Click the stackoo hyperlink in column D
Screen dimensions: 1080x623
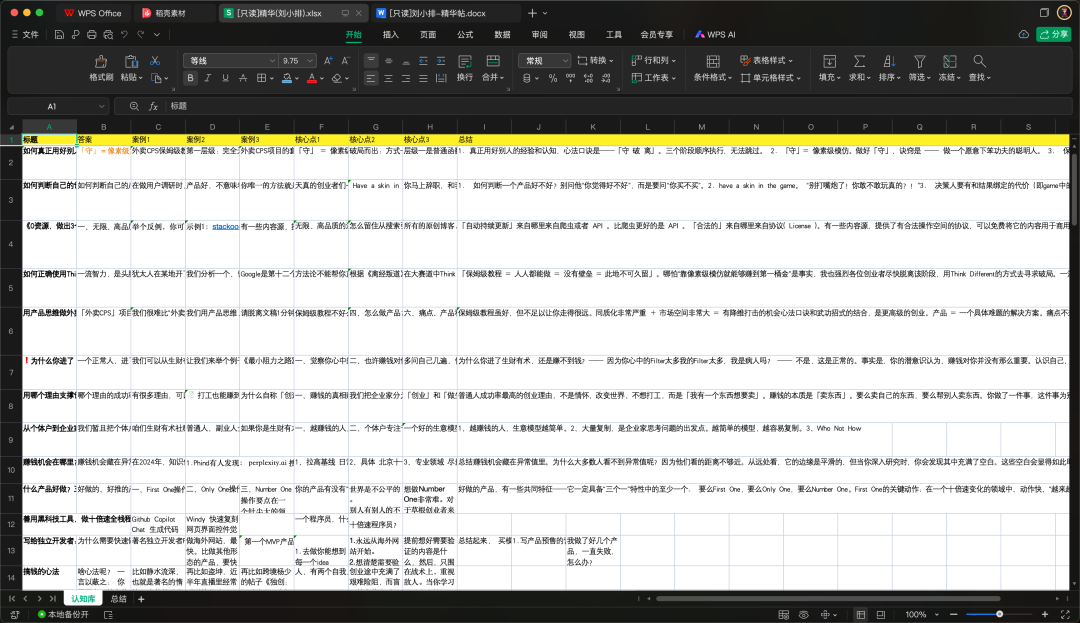226,226
